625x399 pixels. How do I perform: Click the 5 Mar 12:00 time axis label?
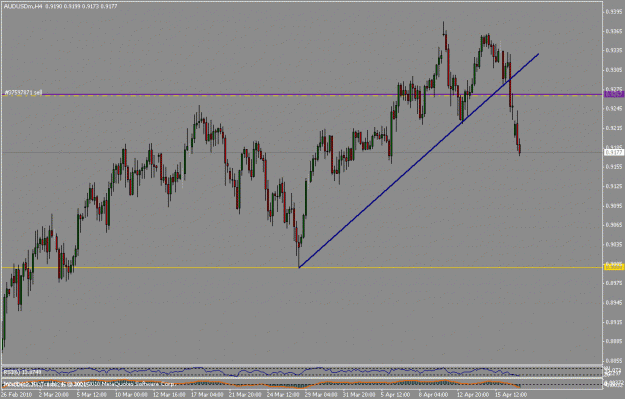point(92,395)
